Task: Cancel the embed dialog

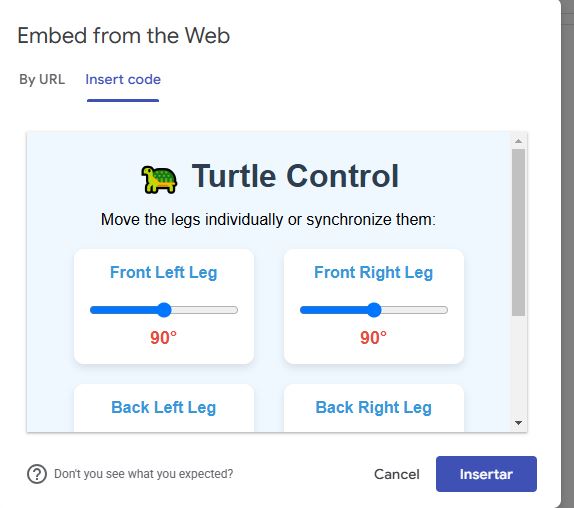Action: coord(396,474)
